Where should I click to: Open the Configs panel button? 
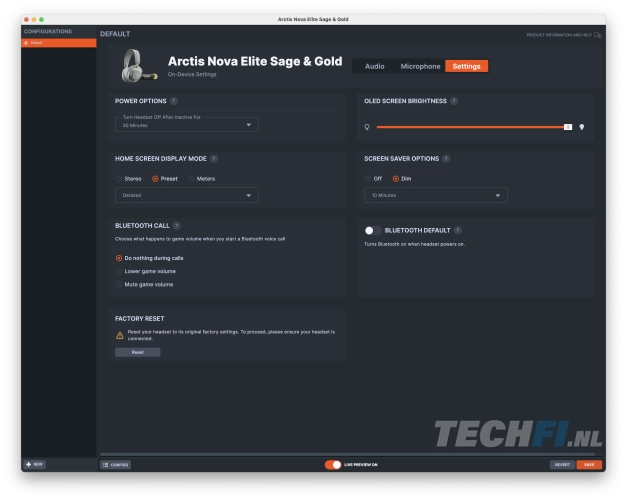[116, 465]
